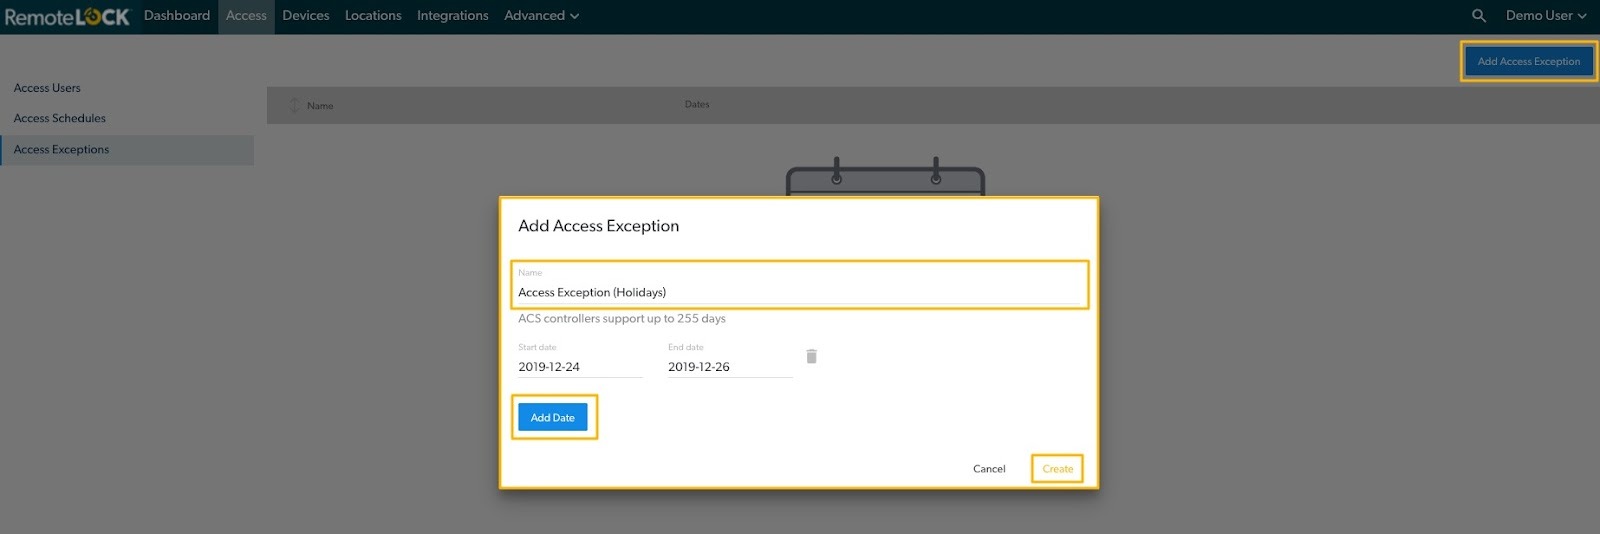Click the search magnifier icon
This screenshot has height=534, width=1600.
[x=1478, y=16]
